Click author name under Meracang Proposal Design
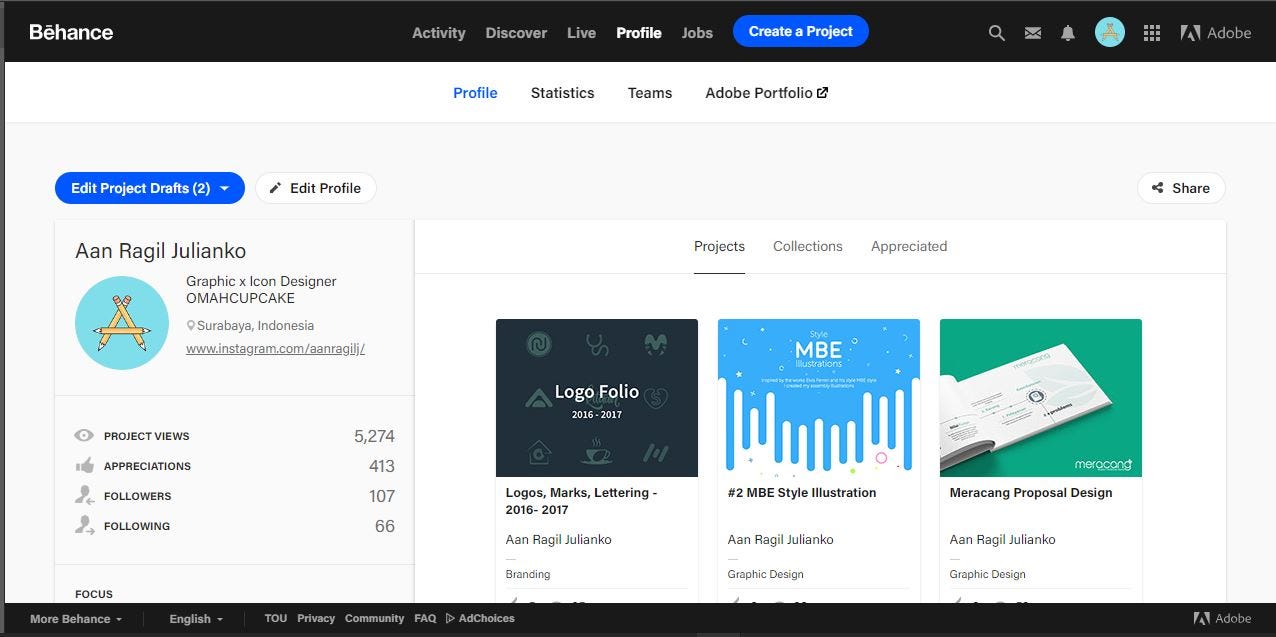 pos(1003,540)
